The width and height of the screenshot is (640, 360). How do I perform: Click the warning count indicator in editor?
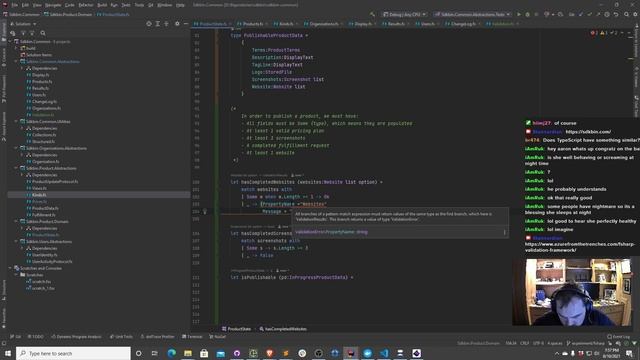pyautogui.click(x=604, y=33)
